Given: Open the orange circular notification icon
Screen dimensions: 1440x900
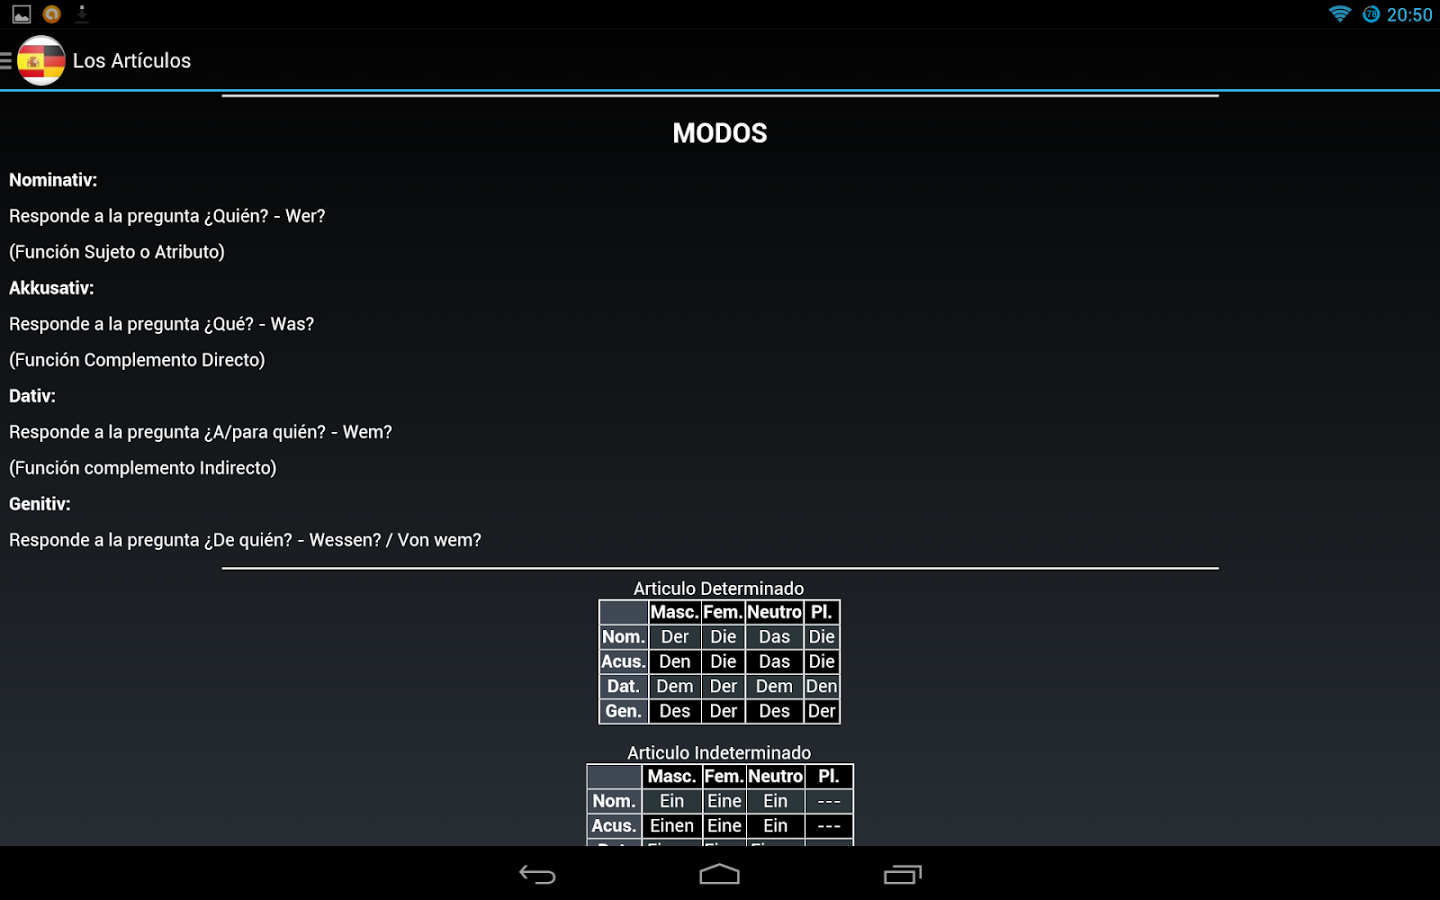Looking at the screenshot, I should 52,14.
